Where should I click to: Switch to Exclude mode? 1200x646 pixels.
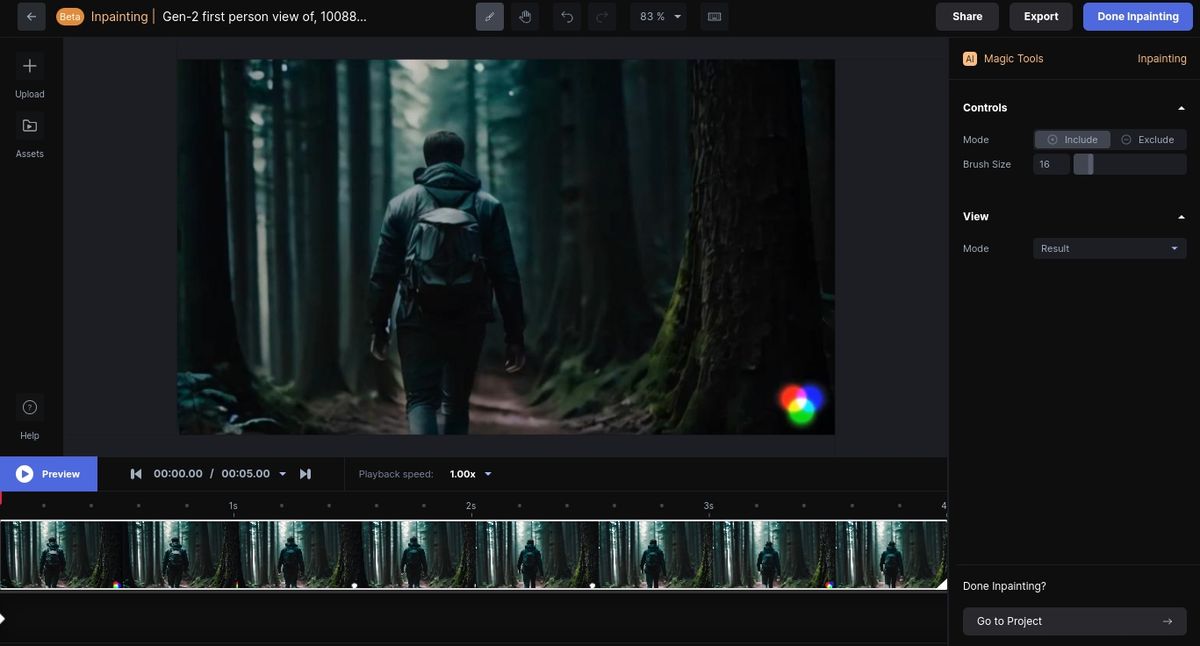pos(1149,139)
